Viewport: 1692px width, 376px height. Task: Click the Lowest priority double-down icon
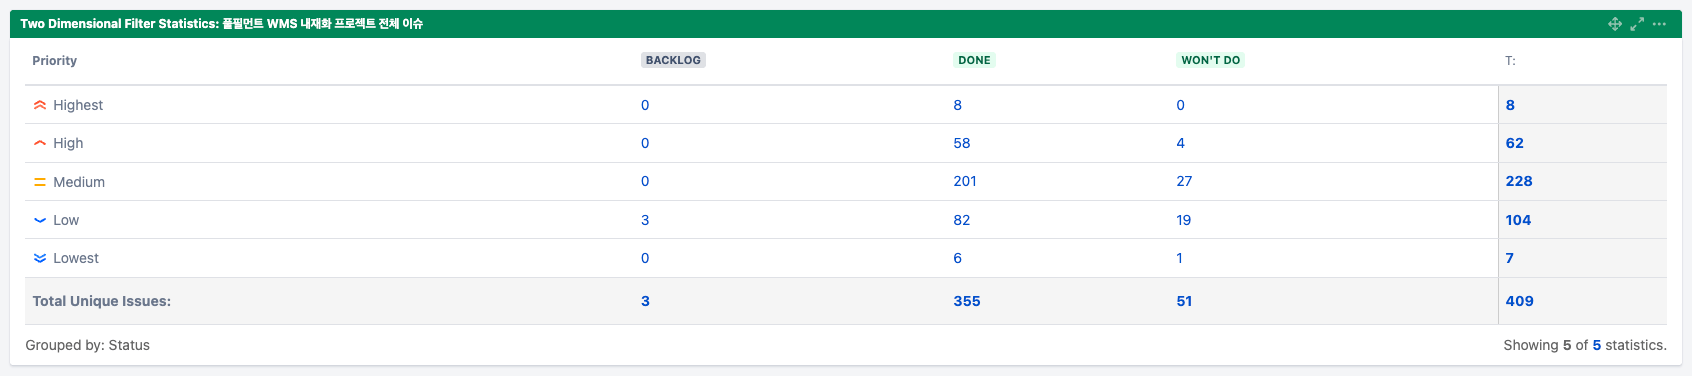[40, 258]
